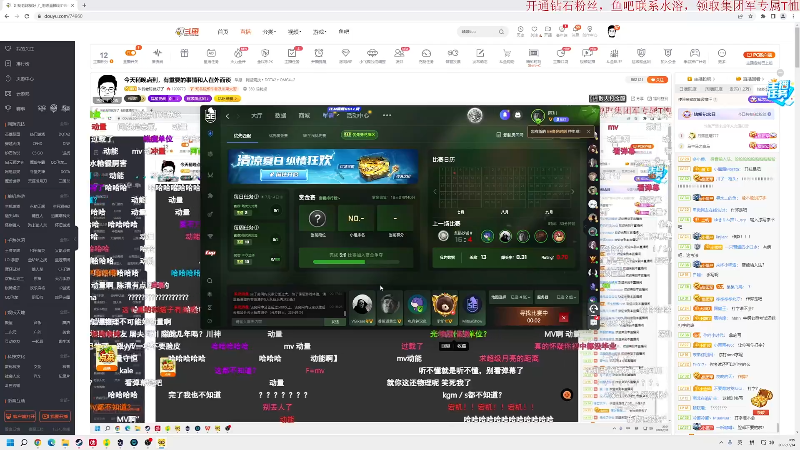This screenshot has height=450, width=800.
Task: Tick the checkbox beside 5E client sub-tabs
Action: pos(498,135)
